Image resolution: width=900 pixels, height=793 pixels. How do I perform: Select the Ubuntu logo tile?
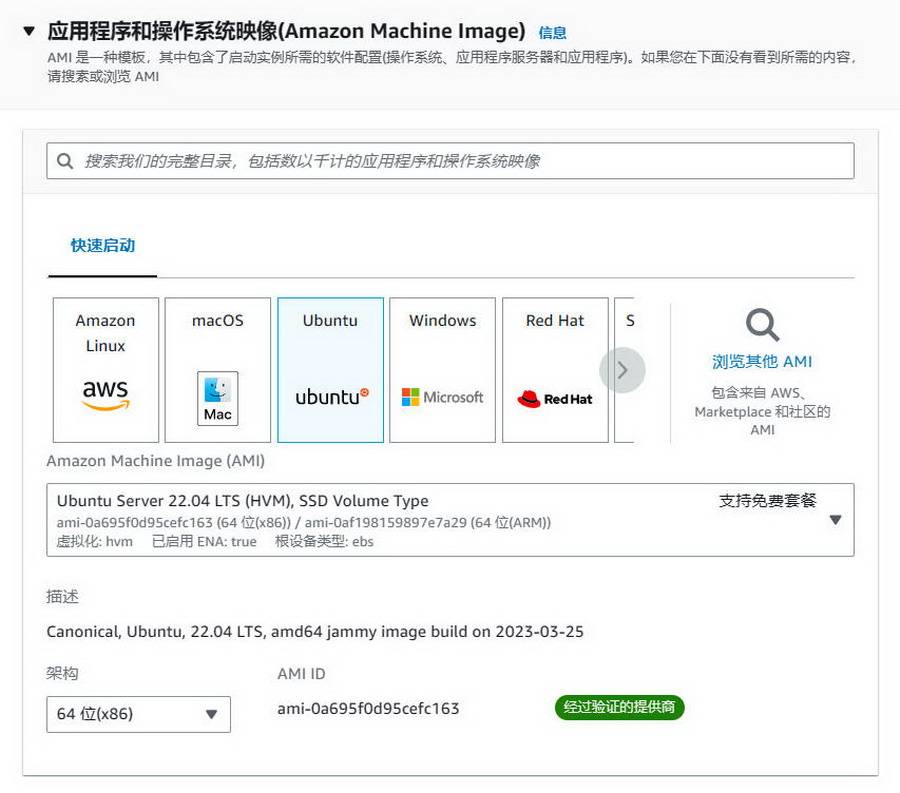tap(330, 370)
